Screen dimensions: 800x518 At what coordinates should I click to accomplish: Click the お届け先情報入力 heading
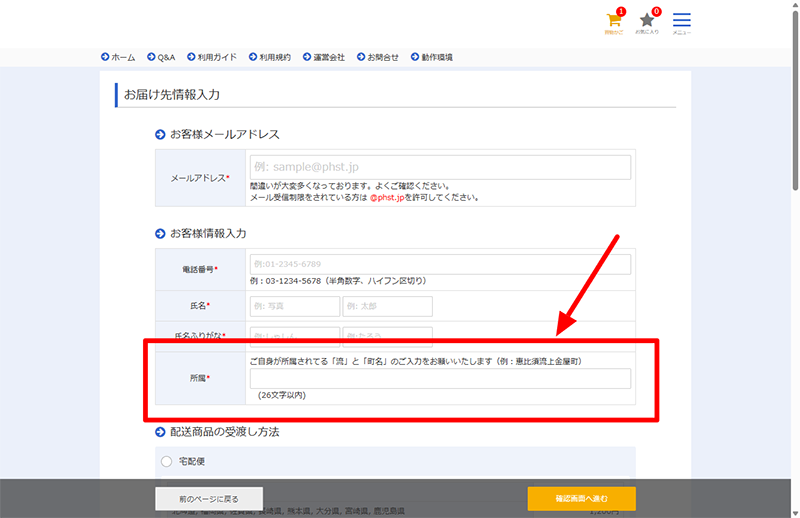coord(172,95)
